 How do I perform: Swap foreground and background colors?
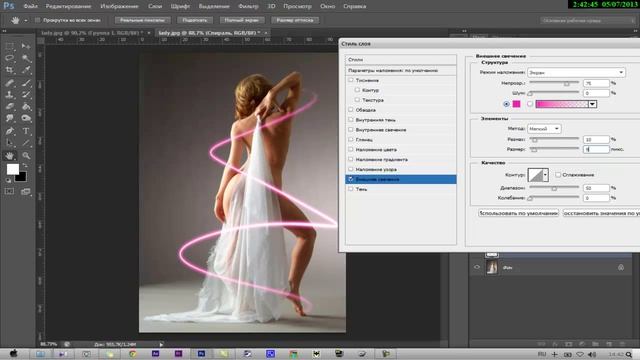click(24, 165)
